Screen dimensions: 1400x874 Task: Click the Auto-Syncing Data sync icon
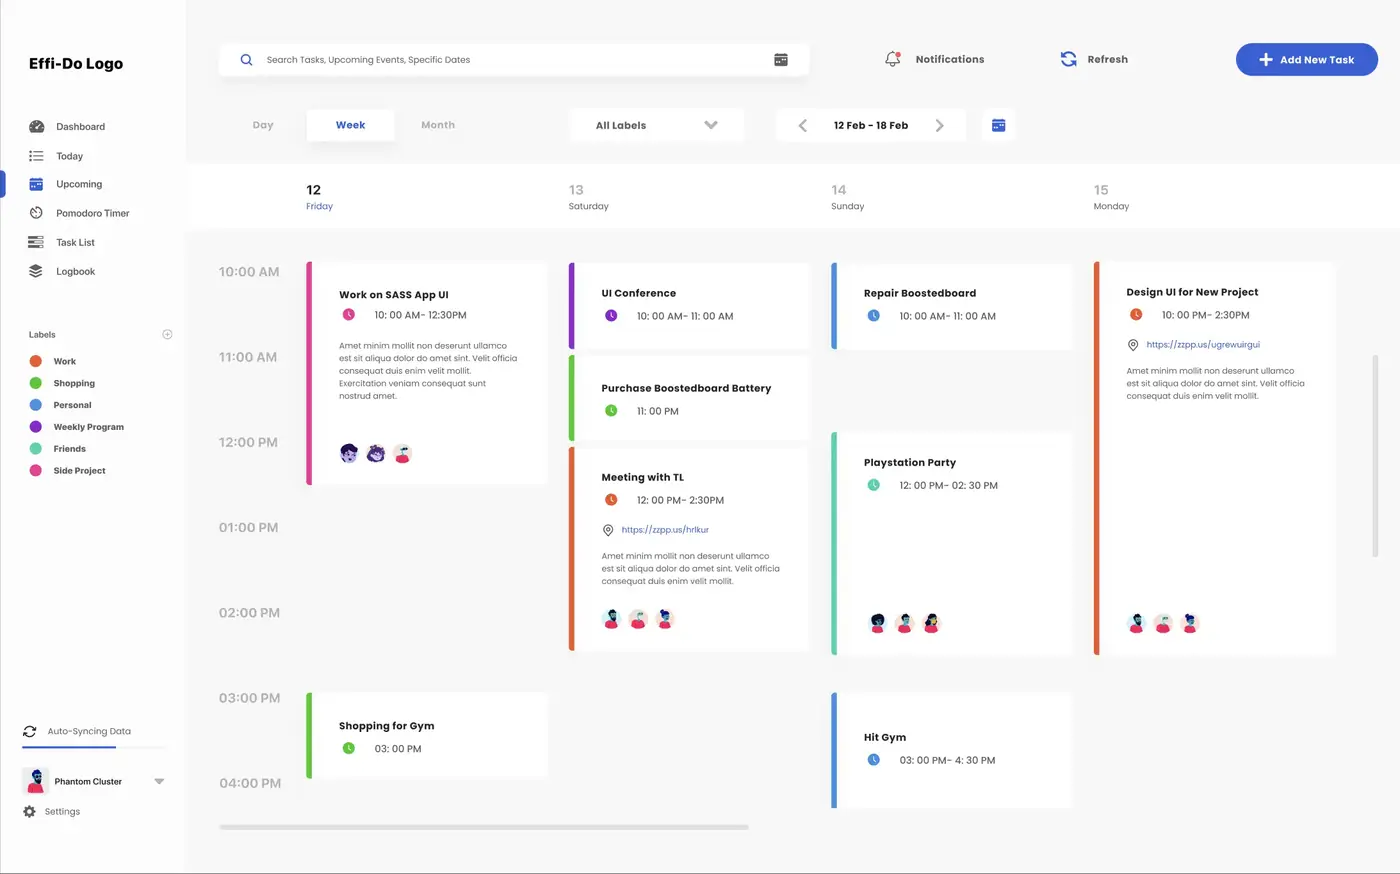pyautogui.click(x=30, y=731)
